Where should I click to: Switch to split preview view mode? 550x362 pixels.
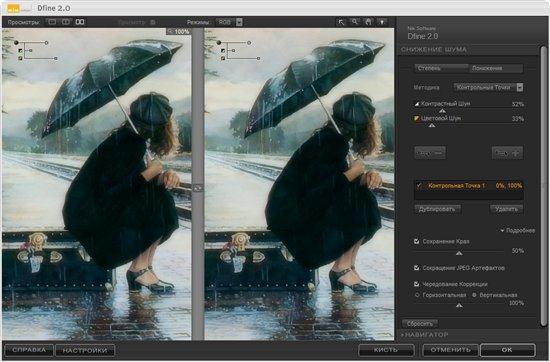(66, 22)
